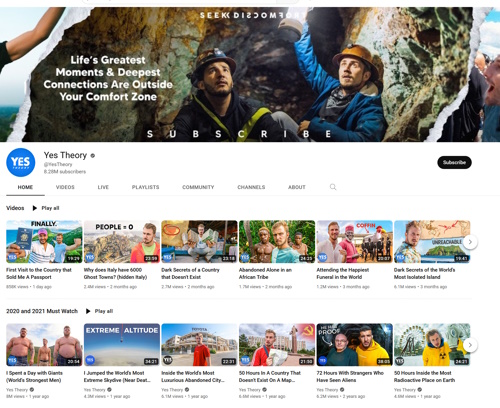Open the giants strongest men thumbnail

point(44,345)
